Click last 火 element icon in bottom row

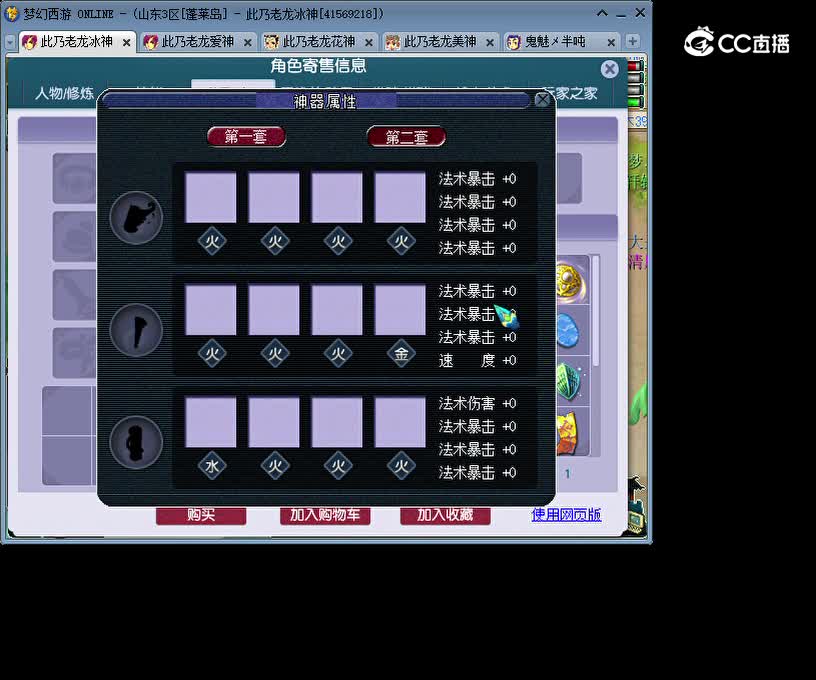coord(401,466)
